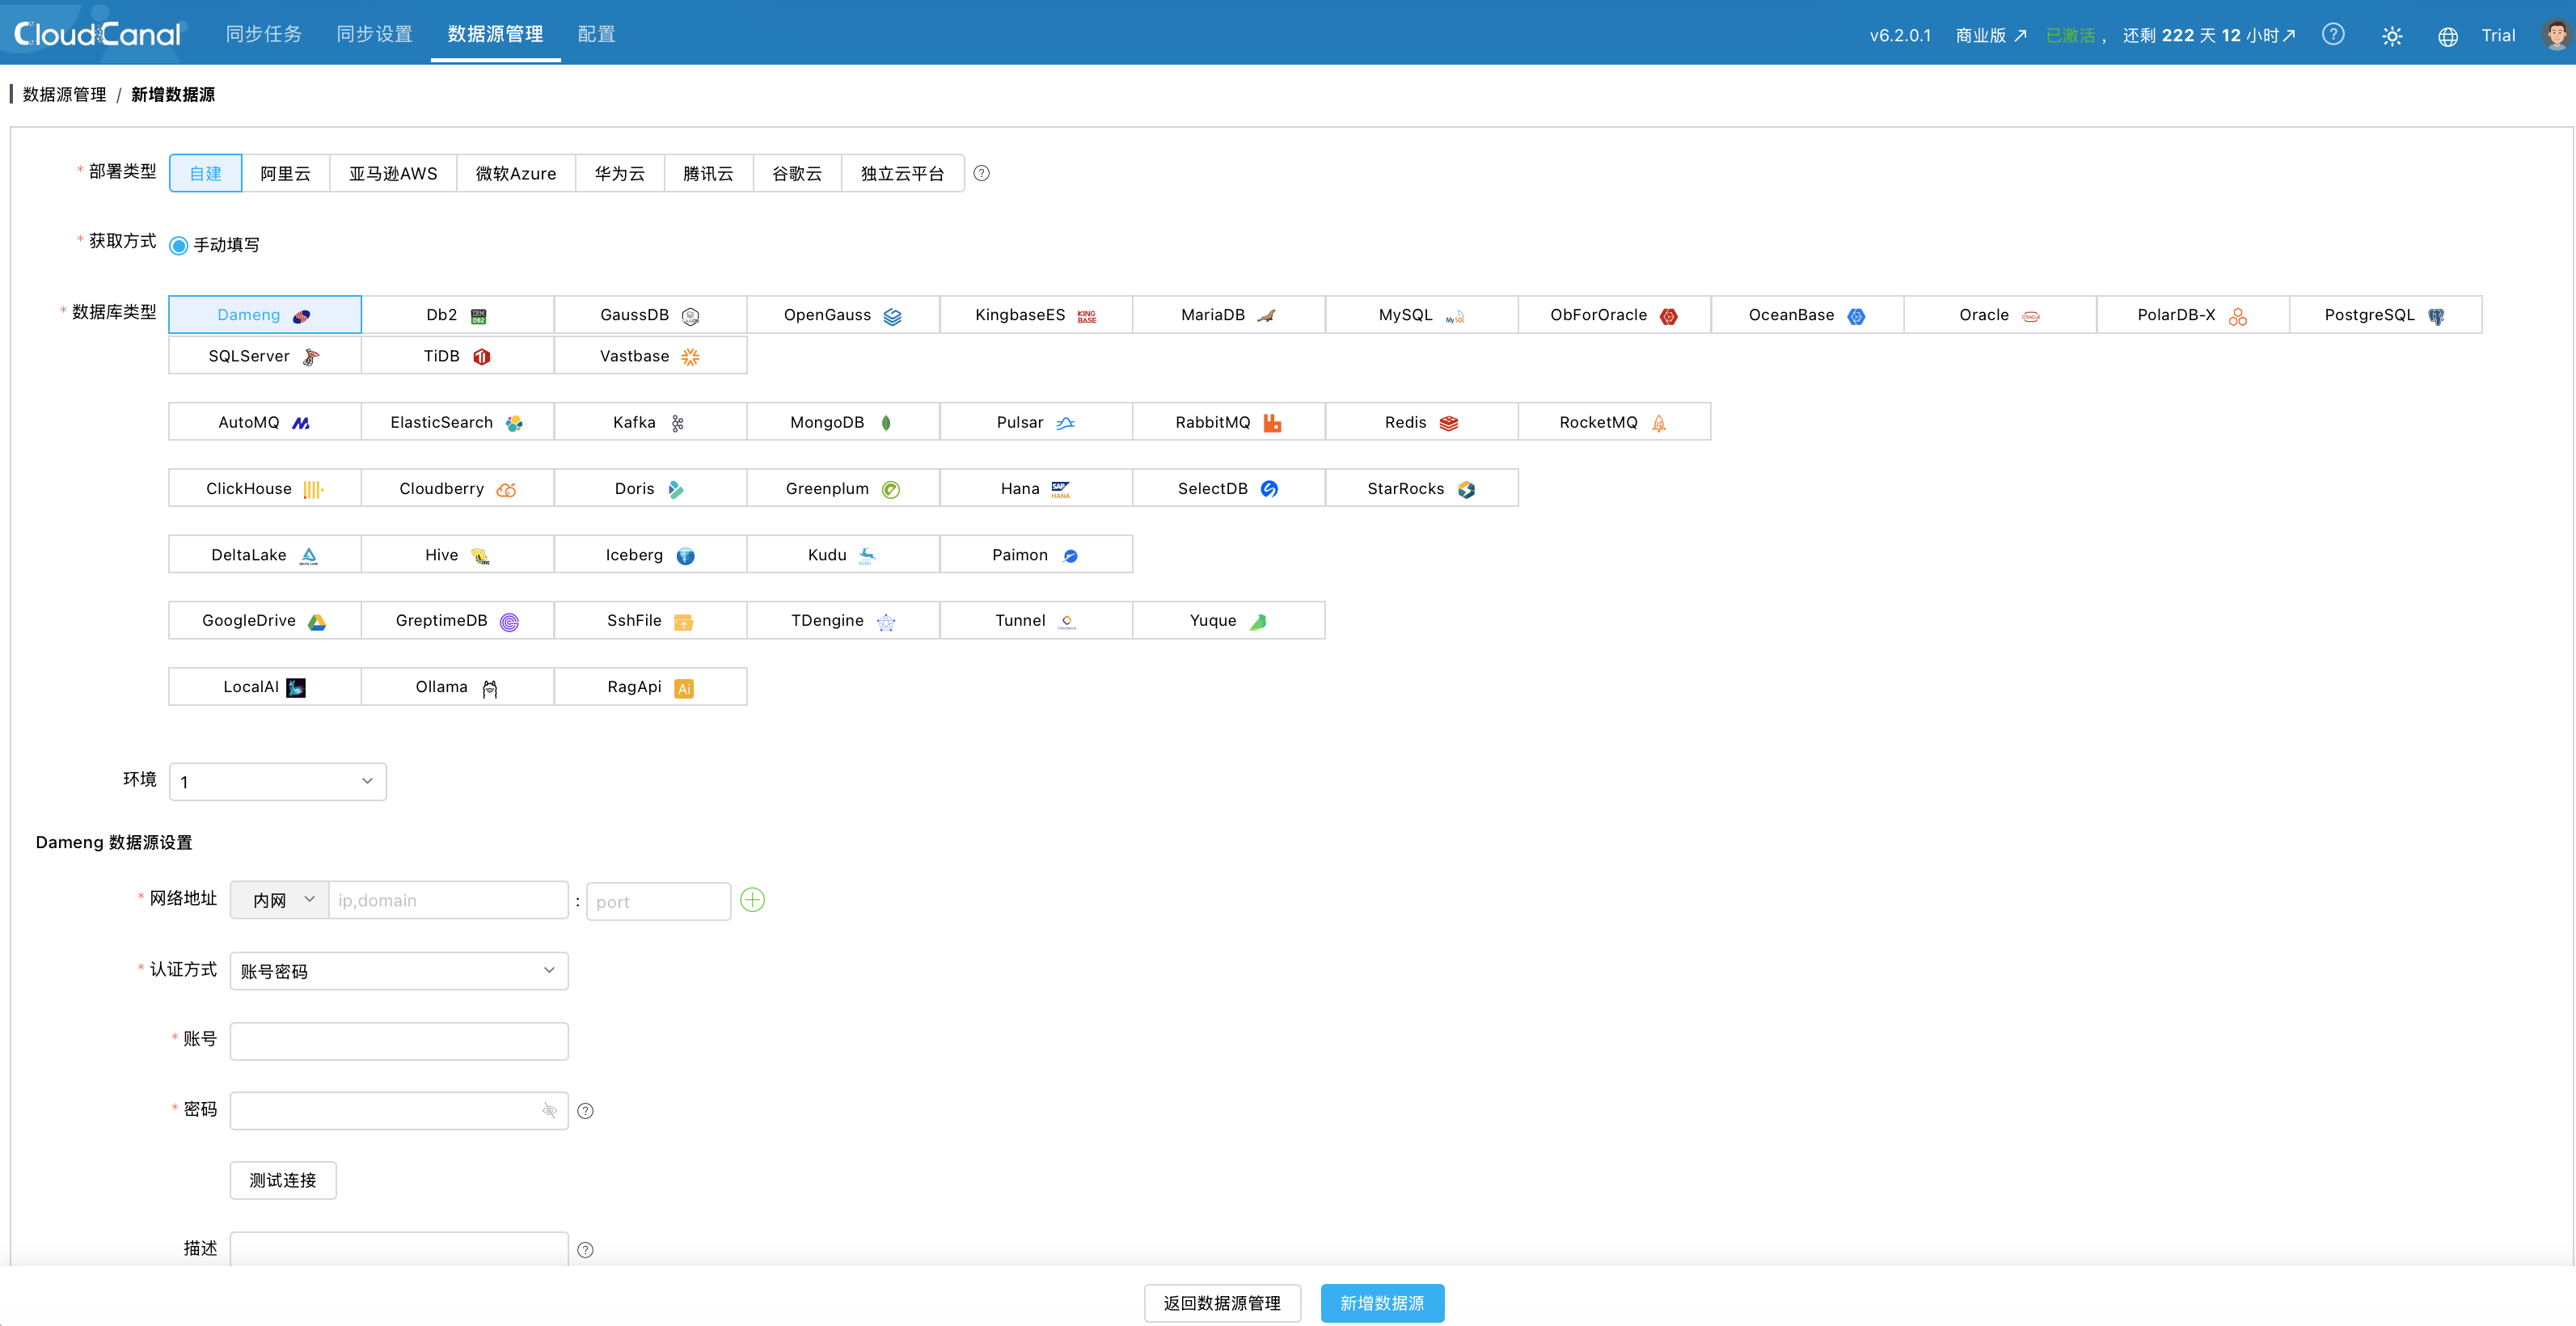Click the CloudCanal logo
2576x1326 pixels.
click(97, 34)
